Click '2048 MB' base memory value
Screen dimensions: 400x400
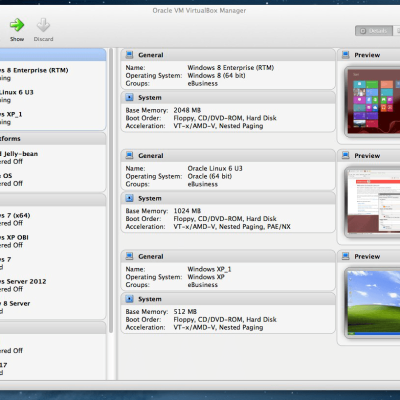187,110
